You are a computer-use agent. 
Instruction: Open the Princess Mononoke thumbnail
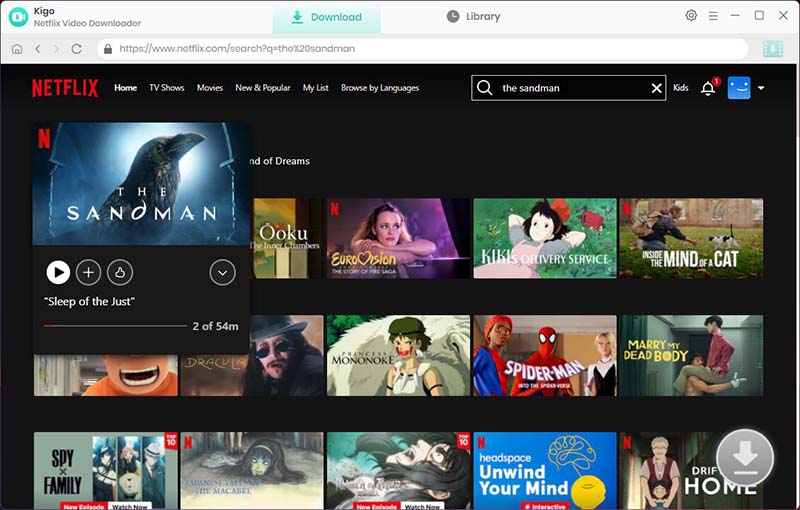coord(398,355)
